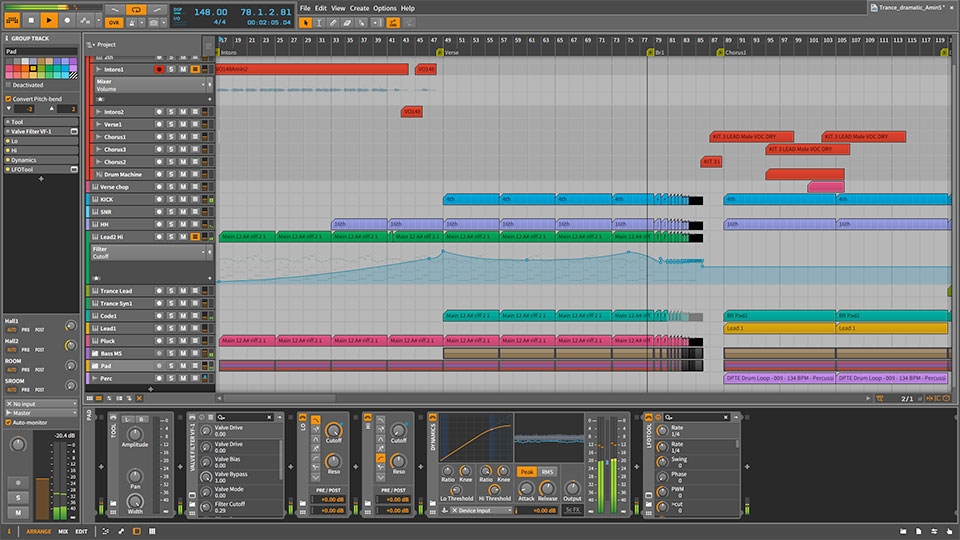Viewport: 960px width, 540px height.
Task: Click the global Record button
Action: [68, 20]
